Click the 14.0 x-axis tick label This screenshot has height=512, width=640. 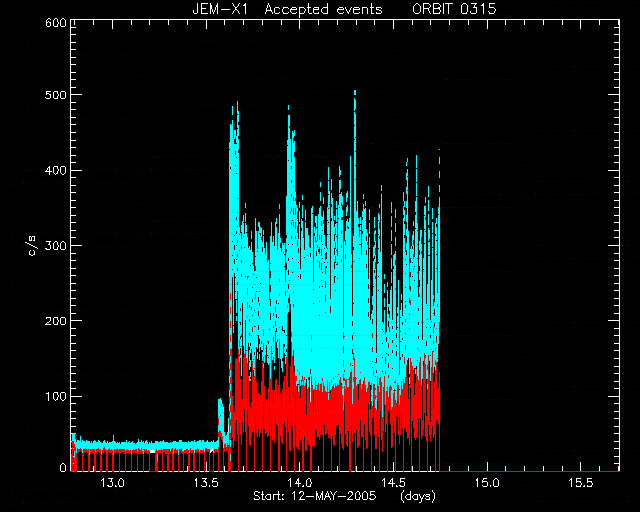point(300,483)
